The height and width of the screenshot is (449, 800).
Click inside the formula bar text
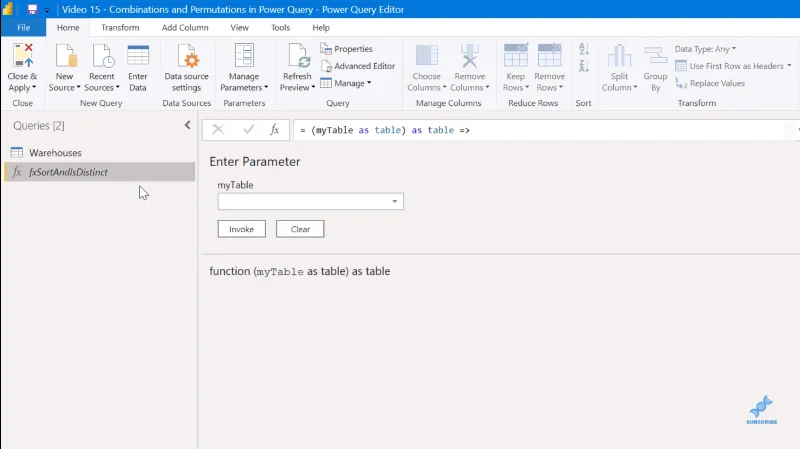coord(385,130)
